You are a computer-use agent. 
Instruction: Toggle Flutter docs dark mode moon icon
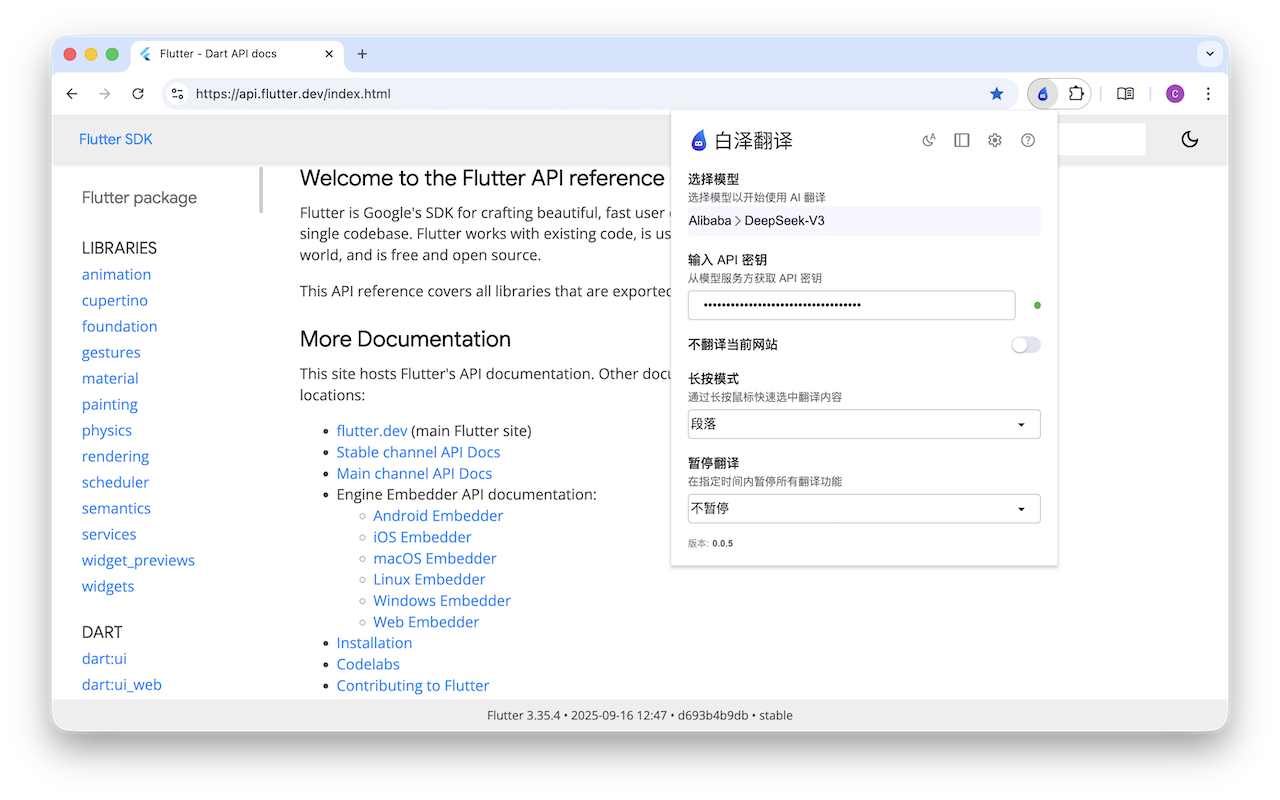click(x=1189, y=139)
